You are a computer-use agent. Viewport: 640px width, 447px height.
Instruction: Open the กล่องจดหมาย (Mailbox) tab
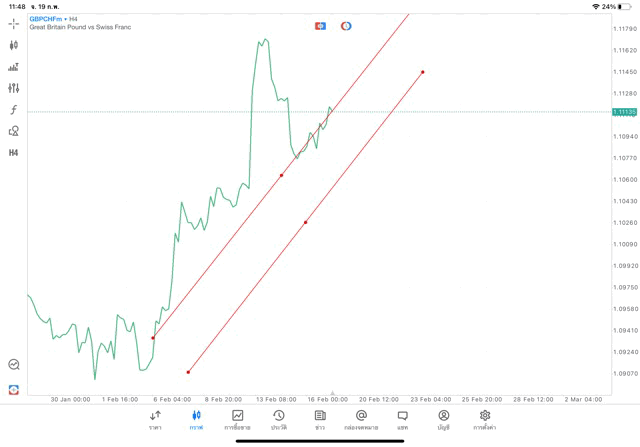point(361,419)
